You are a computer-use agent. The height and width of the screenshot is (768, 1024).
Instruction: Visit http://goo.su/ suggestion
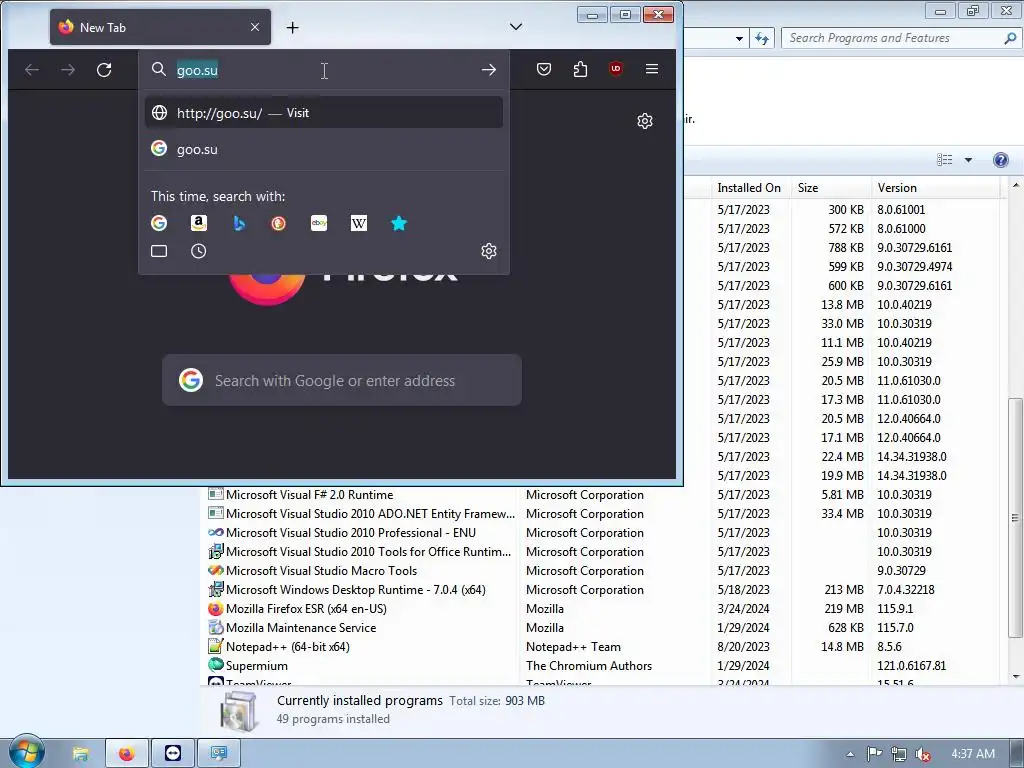coord(324,113)
